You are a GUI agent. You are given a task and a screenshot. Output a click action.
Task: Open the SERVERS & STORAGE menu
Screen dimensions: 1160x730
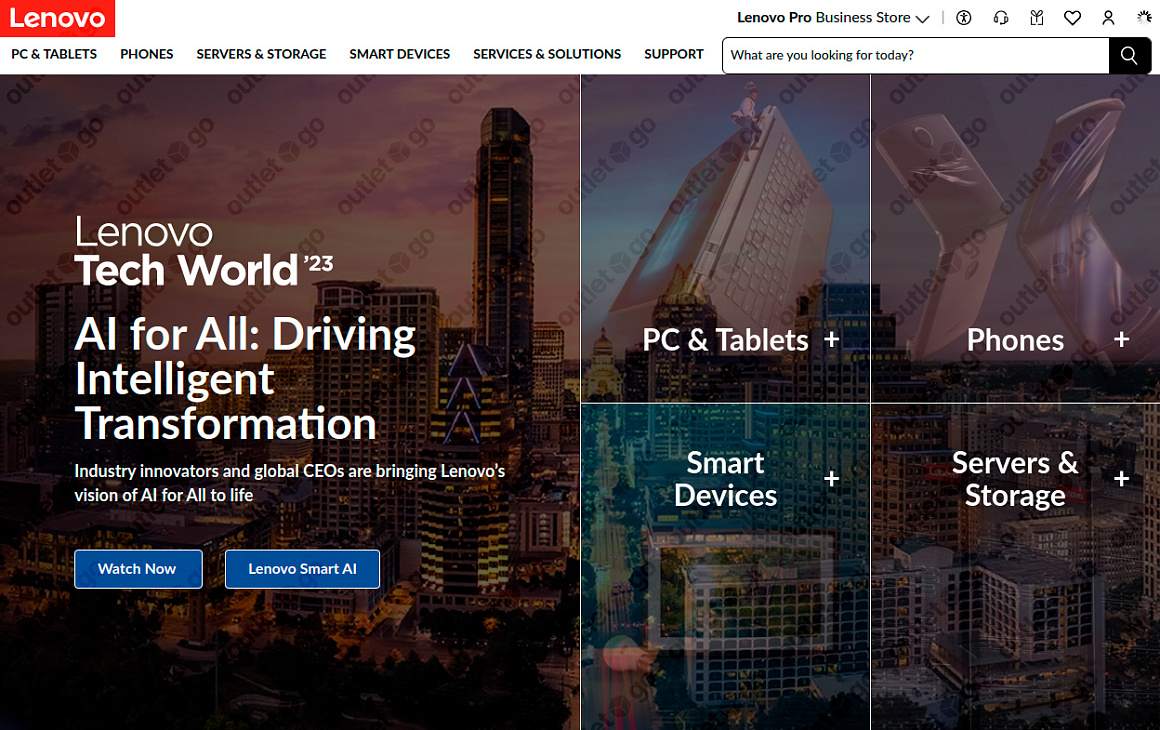click(x=261, y=54)
